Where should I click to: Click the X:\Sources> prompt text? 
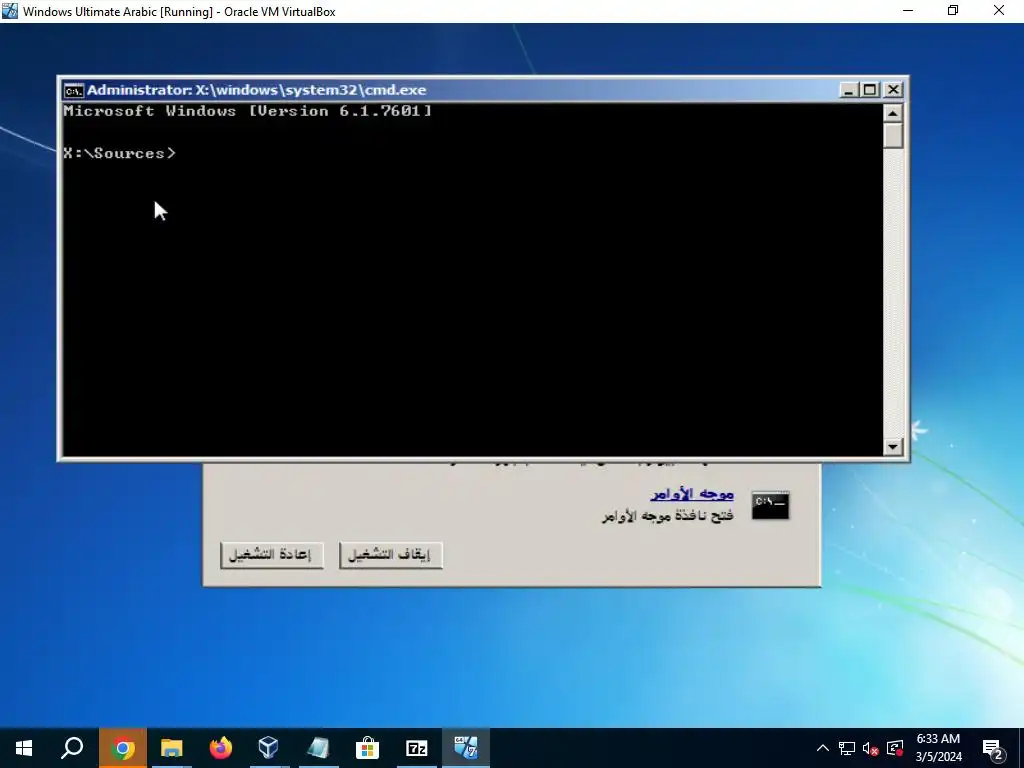pos(120,153)
